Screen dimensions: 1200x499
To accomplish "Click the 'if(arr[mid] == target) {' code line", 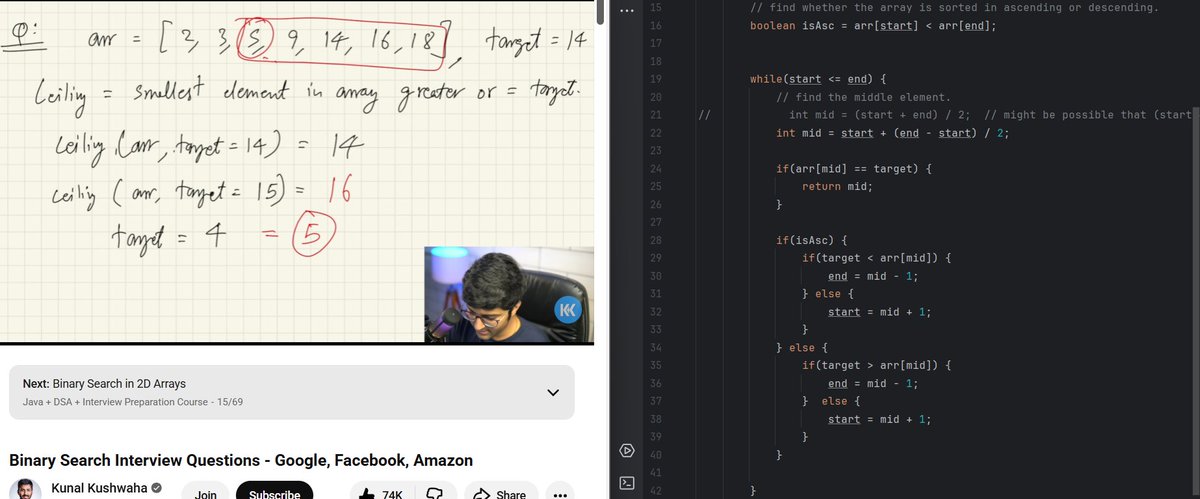I will (x=854, y=169).
